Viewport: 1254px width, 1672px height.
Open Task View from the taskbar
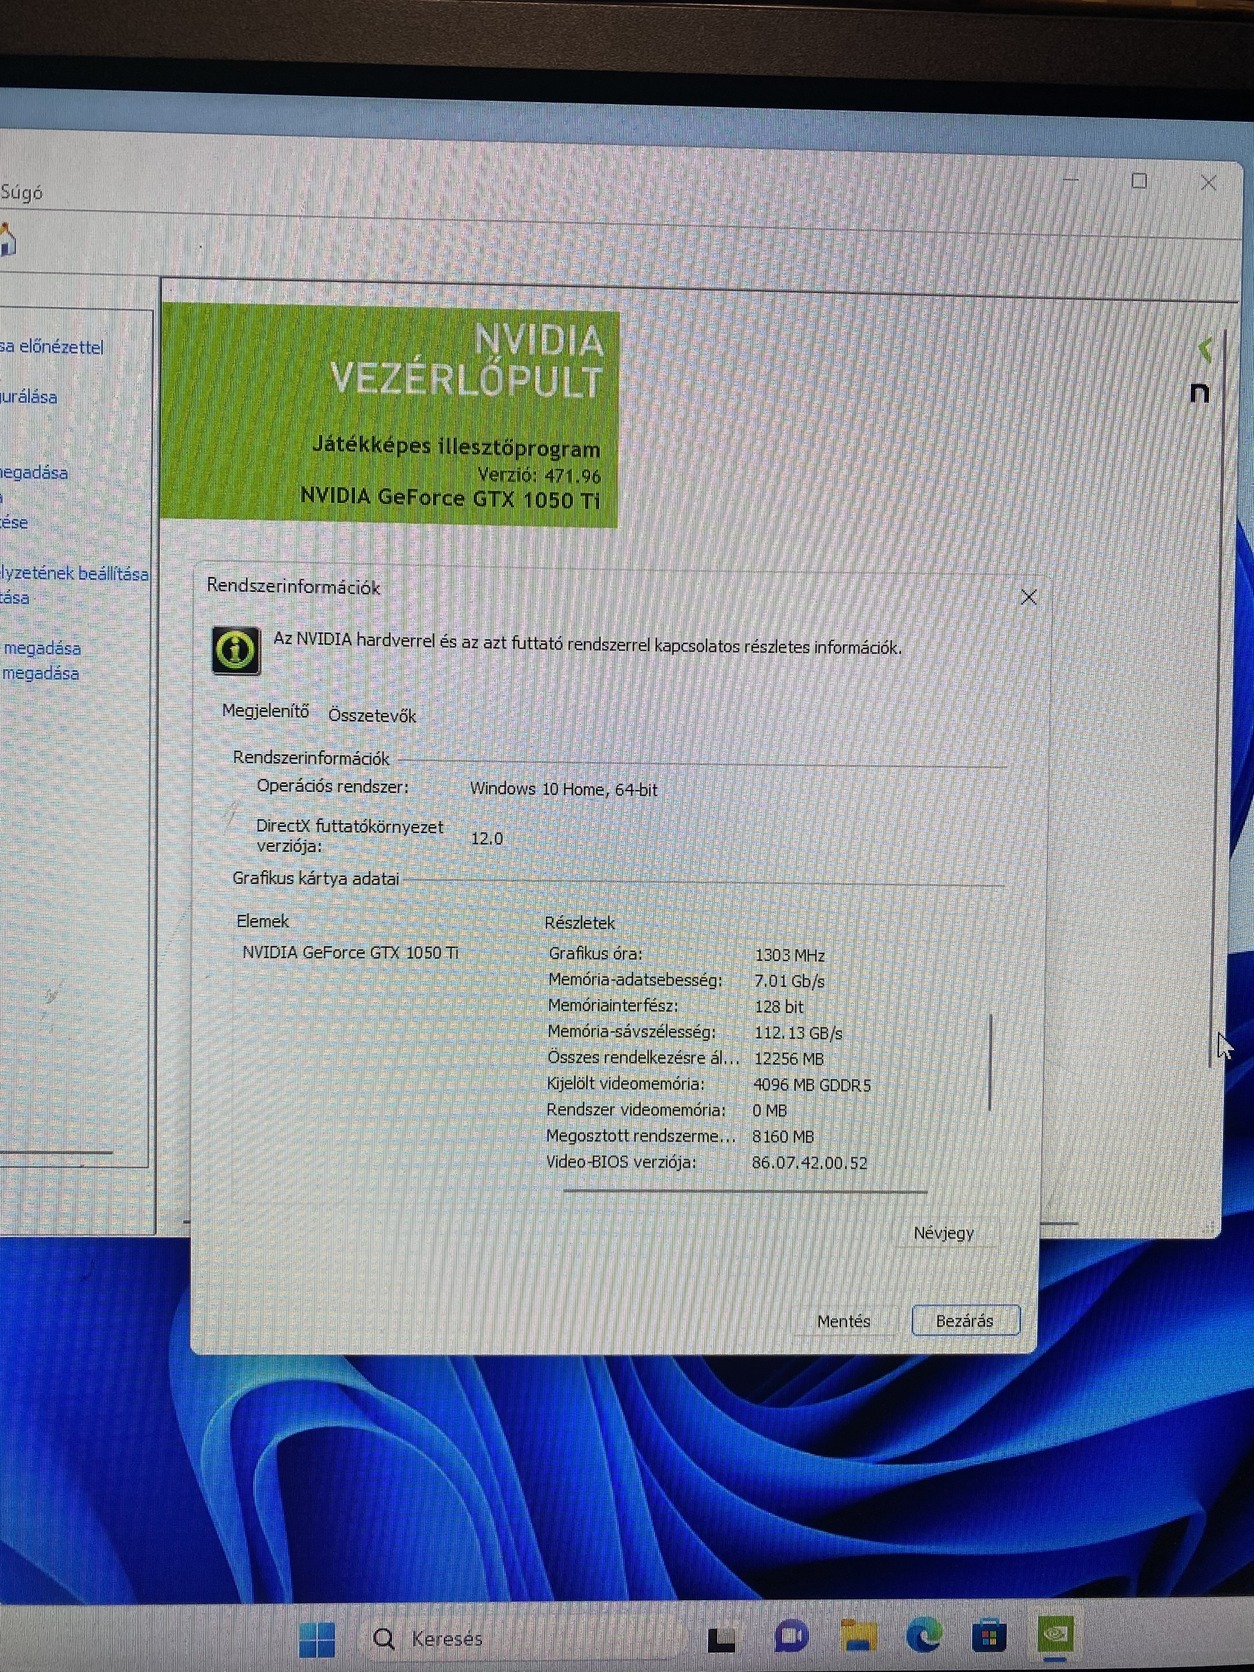(x=721, y=1638)
